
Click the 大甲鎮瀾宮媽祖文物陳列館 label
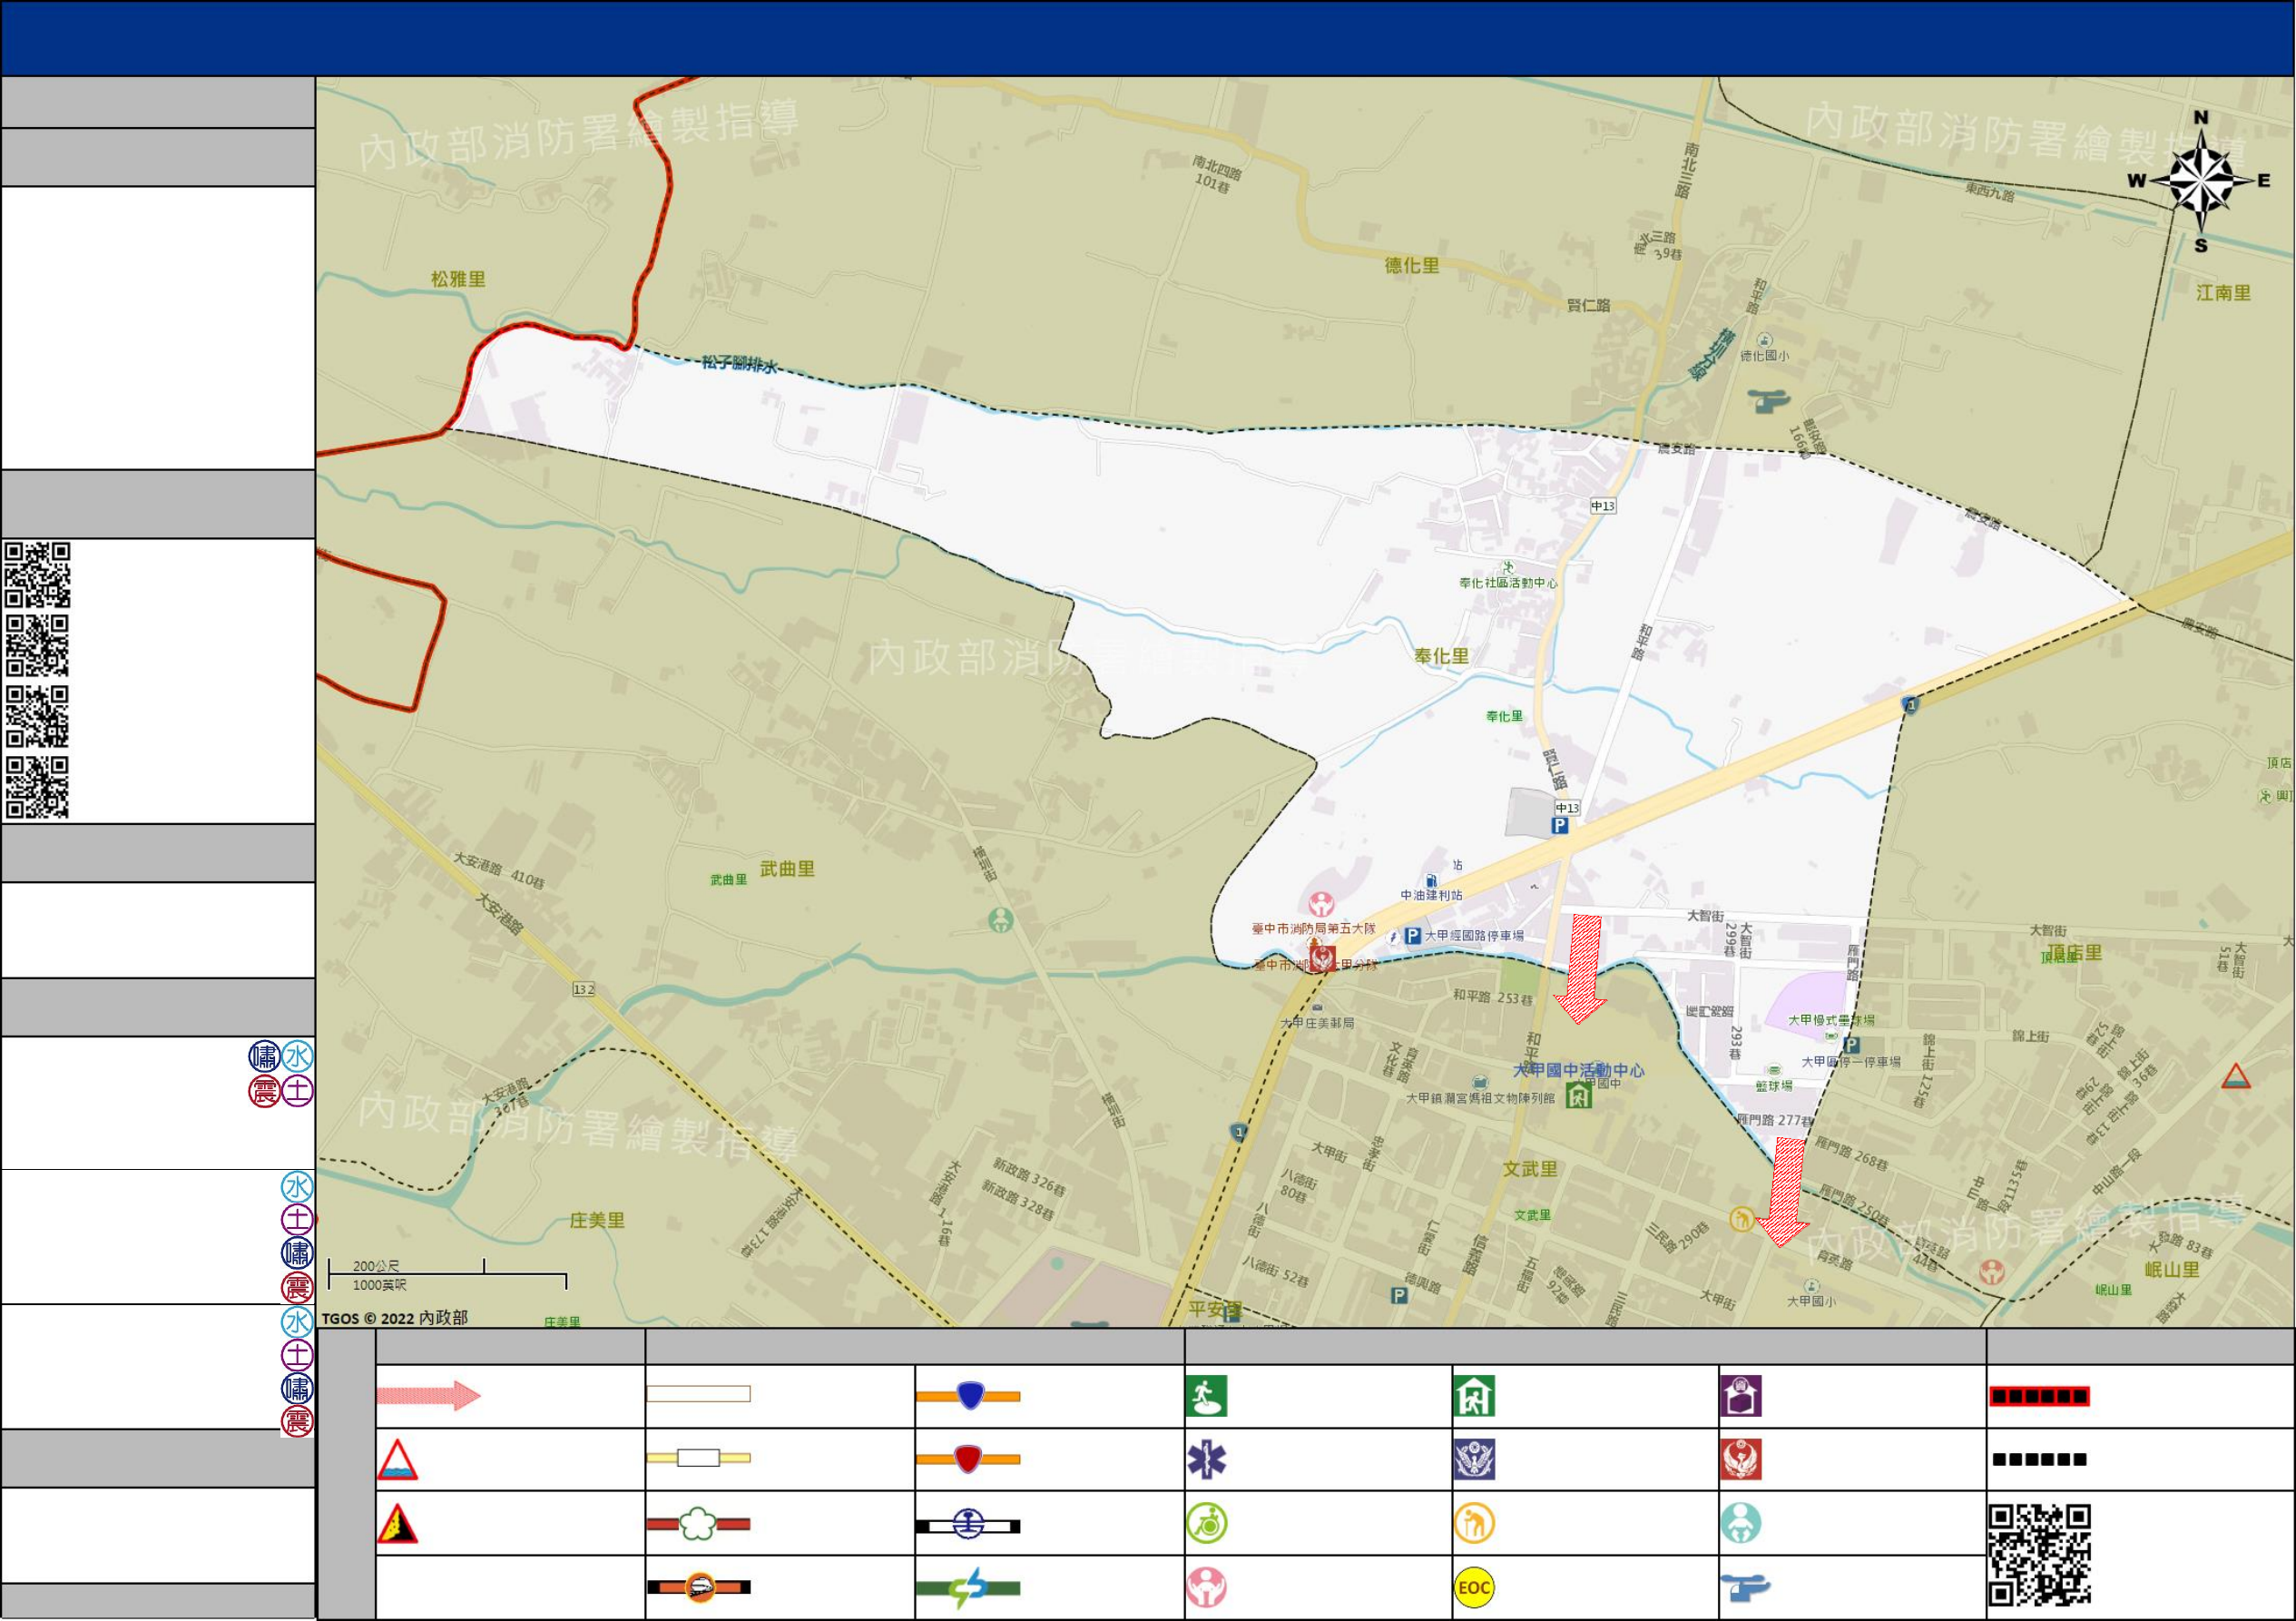pos(1480,1098)
